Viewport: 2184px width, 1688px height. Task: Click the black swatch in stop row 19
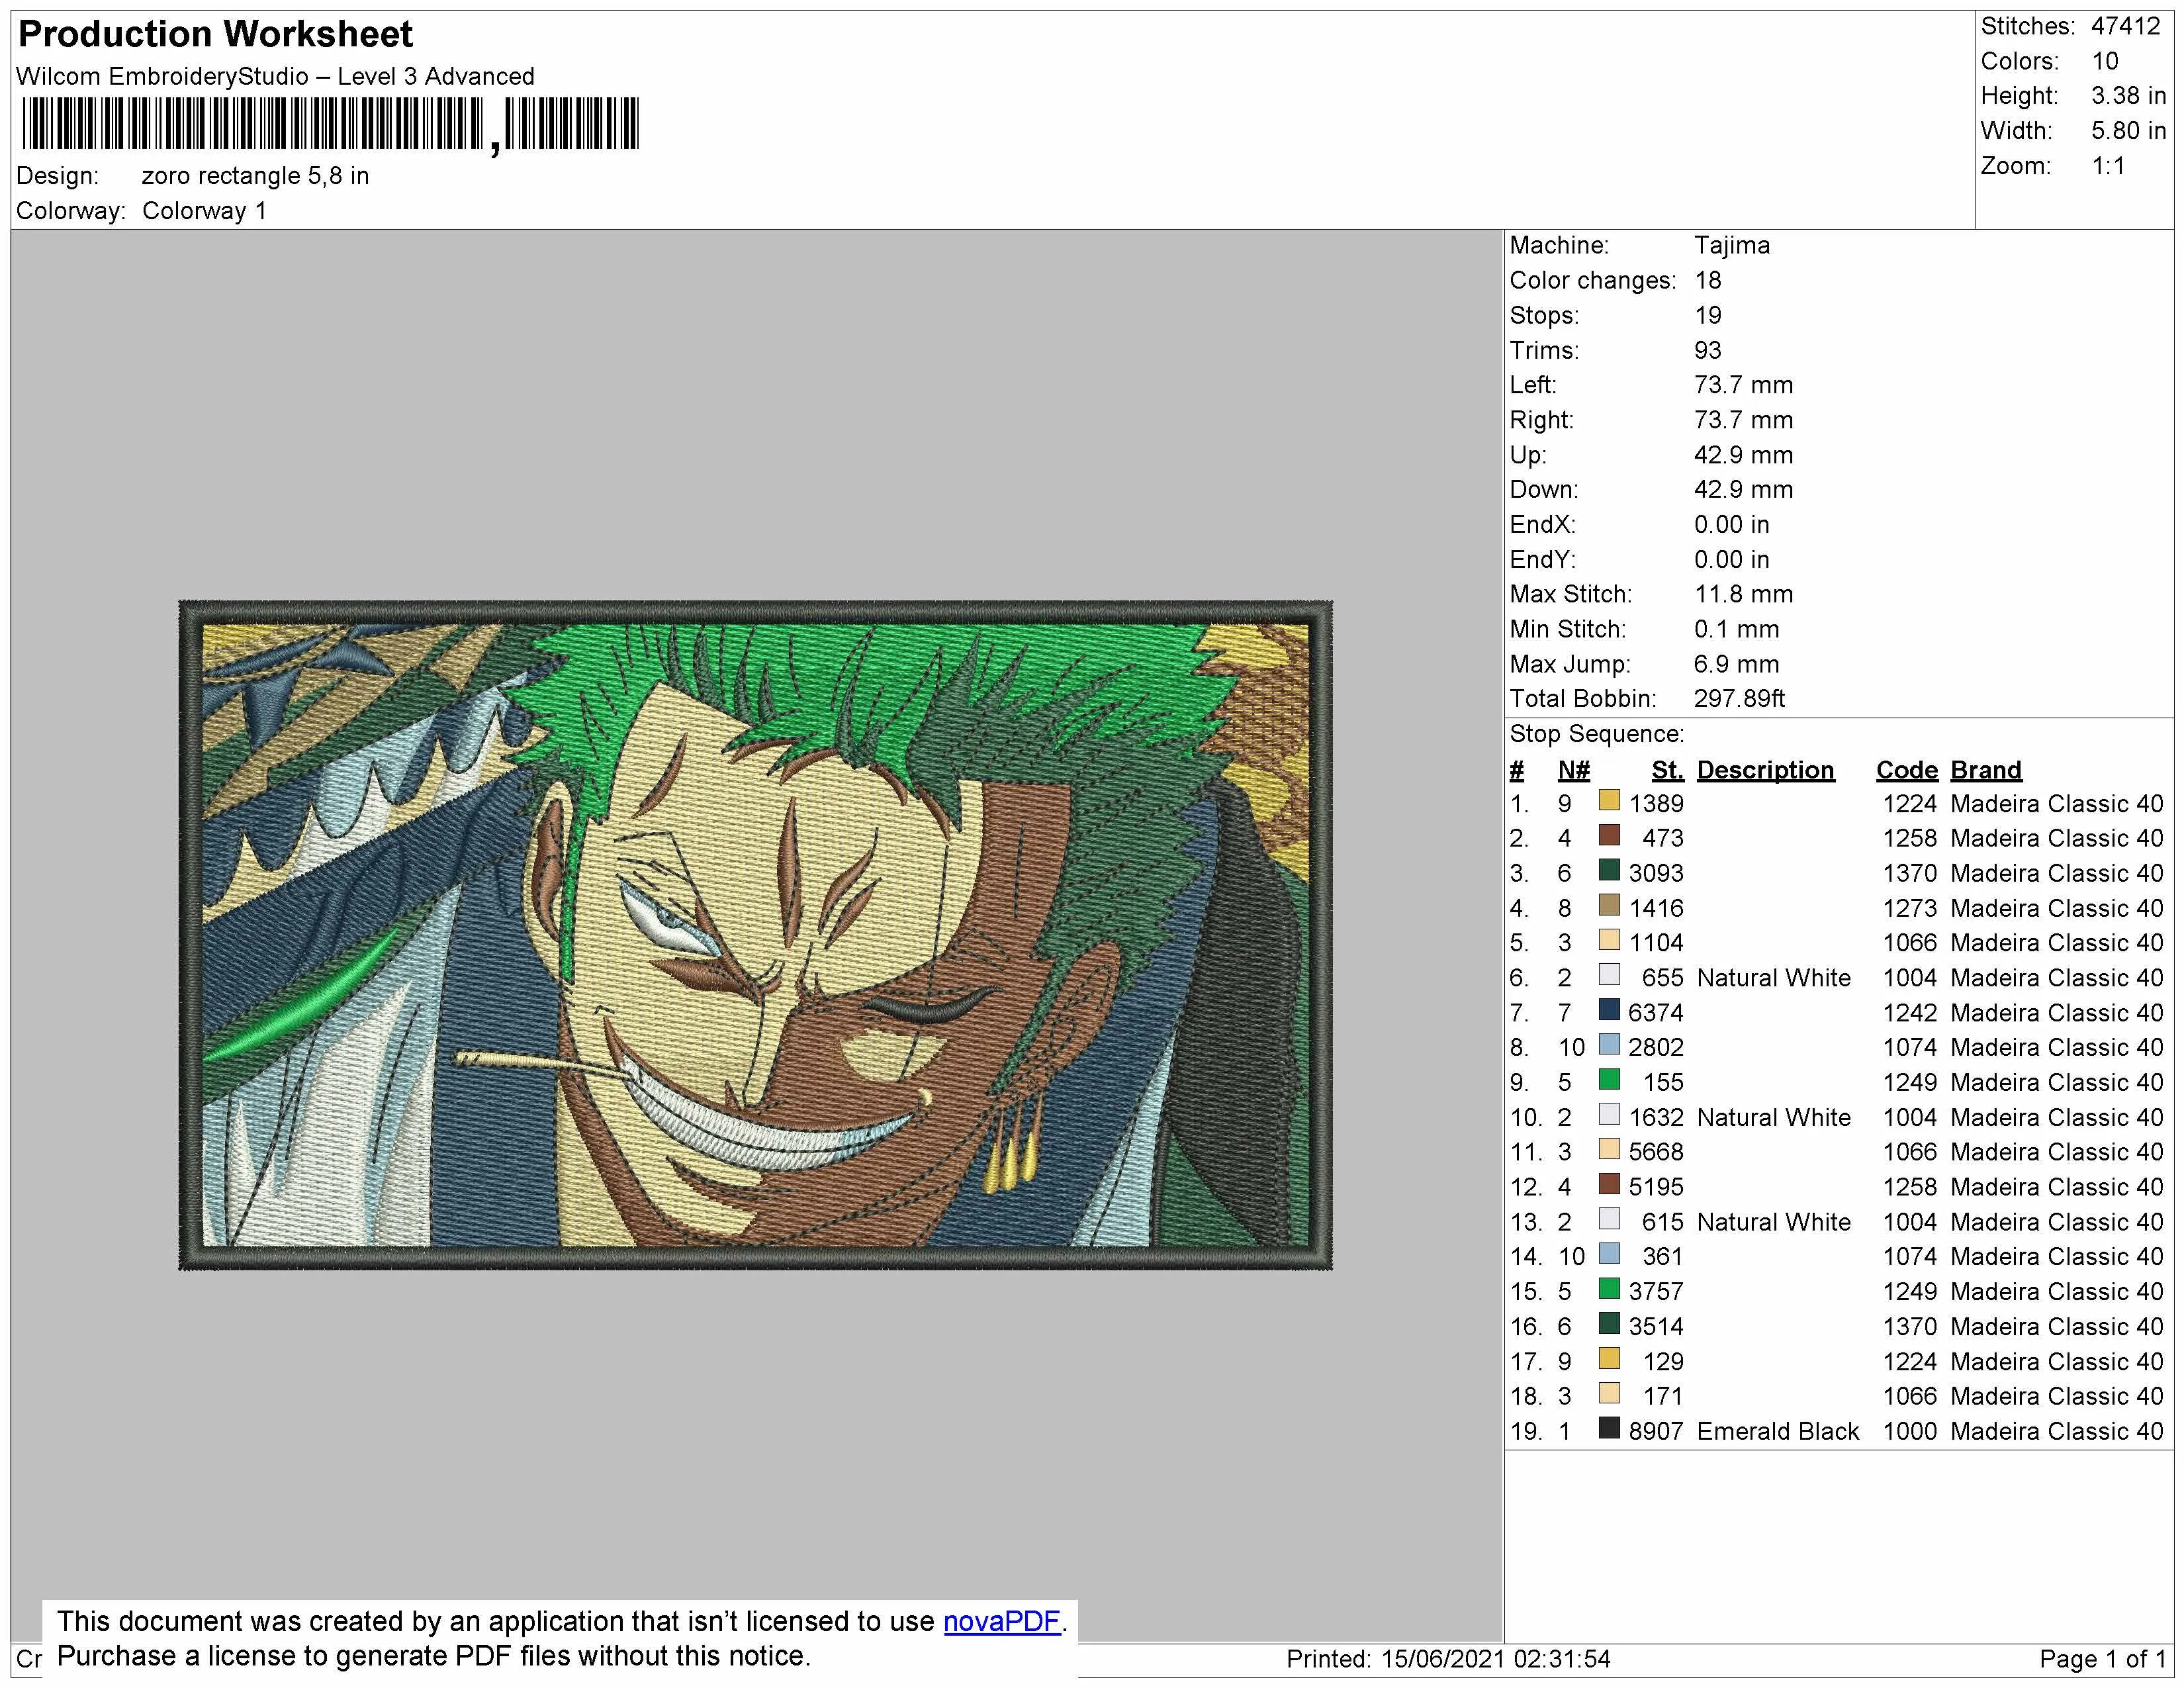coord(1609,1428)
